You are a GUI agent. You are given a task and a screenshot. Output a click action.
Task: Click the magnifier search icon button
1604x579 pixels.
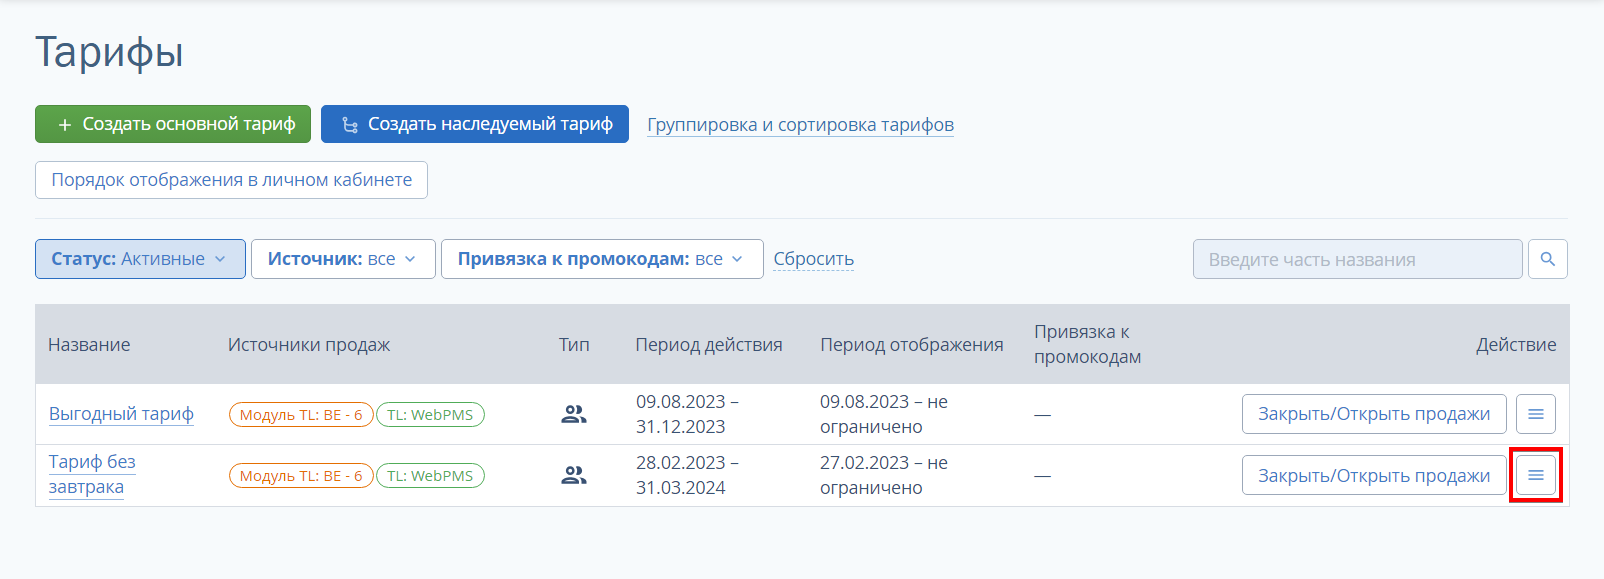tap(1548, 259)
